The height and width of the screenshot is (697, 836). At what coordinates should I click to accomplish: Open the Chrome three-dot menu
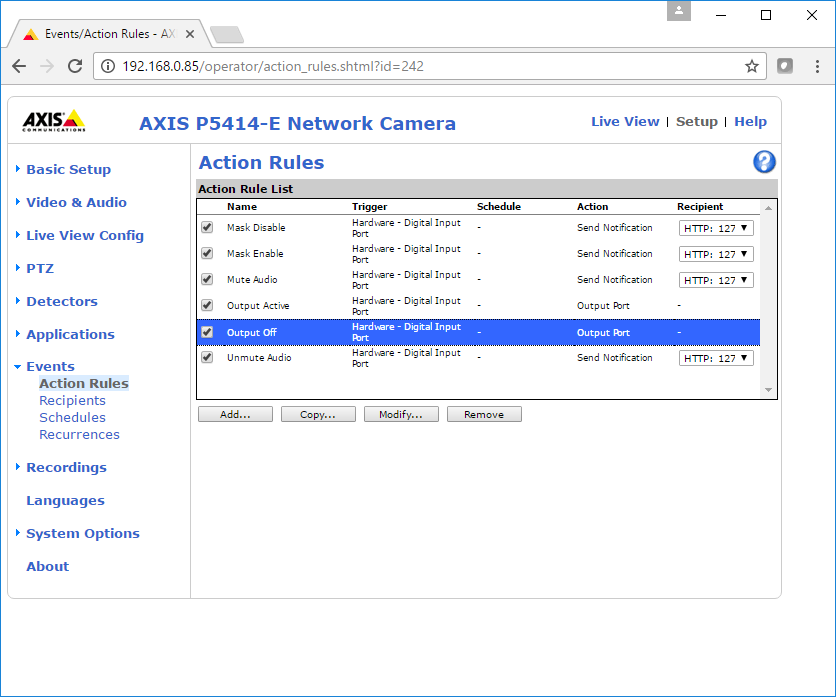point(817,66)
